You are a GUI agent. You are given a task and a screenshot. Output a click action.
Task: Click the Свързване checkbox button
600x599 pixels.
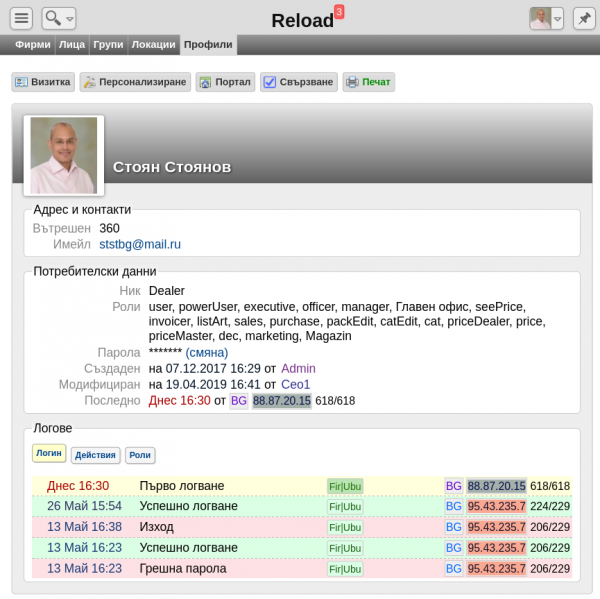(298, 82)
